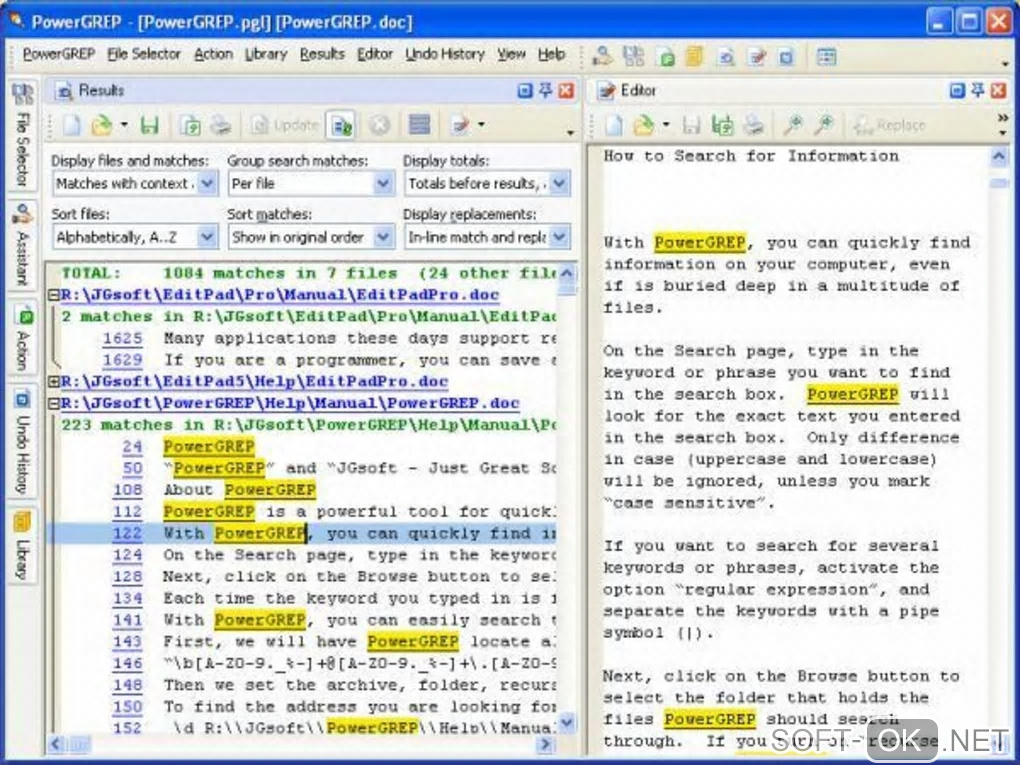This screenshot has width=1020, height=765.
Task: Open the Display totals dropdown
Action: click(x=559, y=183)
